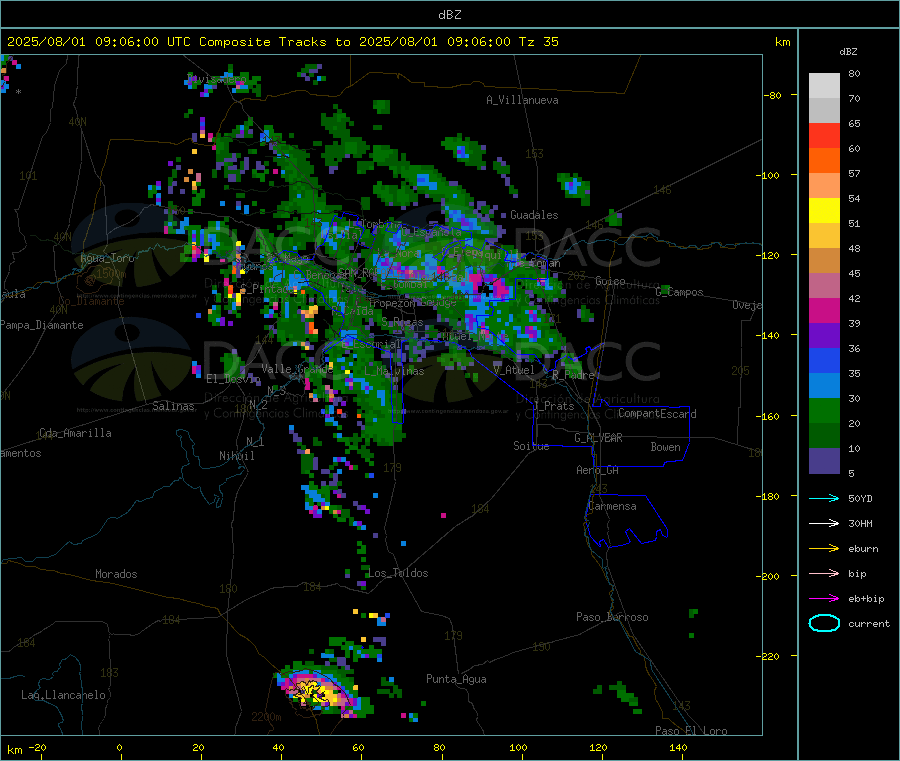Click the purple 5-10 dBZ color swatch
This screenshot has height=761, width=900.
824,461
